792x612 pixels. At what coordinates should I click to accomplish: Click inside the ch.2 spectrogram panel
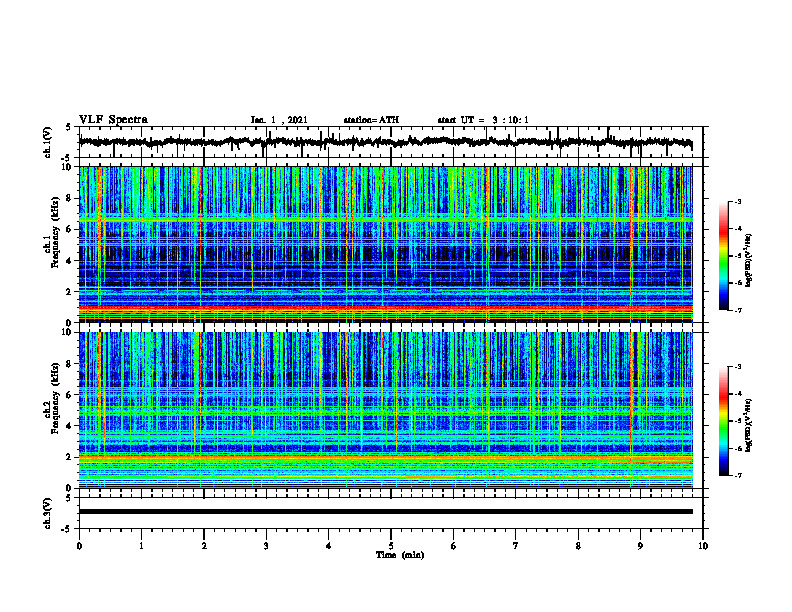tap(385, 410)
